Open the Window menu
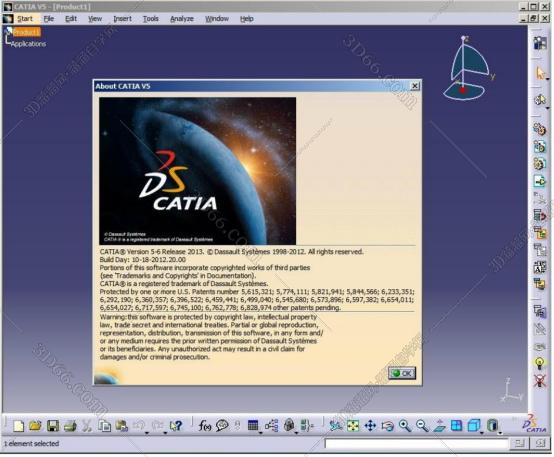The width and height of the screenshot is (554, 457). tap(217, 19)
